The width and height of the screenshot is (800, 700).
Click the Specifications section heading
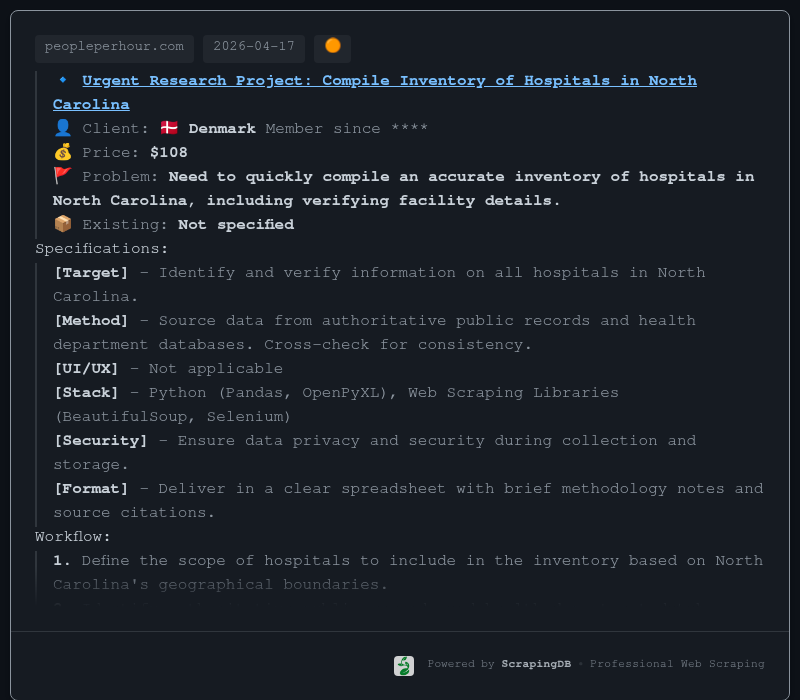102,248
